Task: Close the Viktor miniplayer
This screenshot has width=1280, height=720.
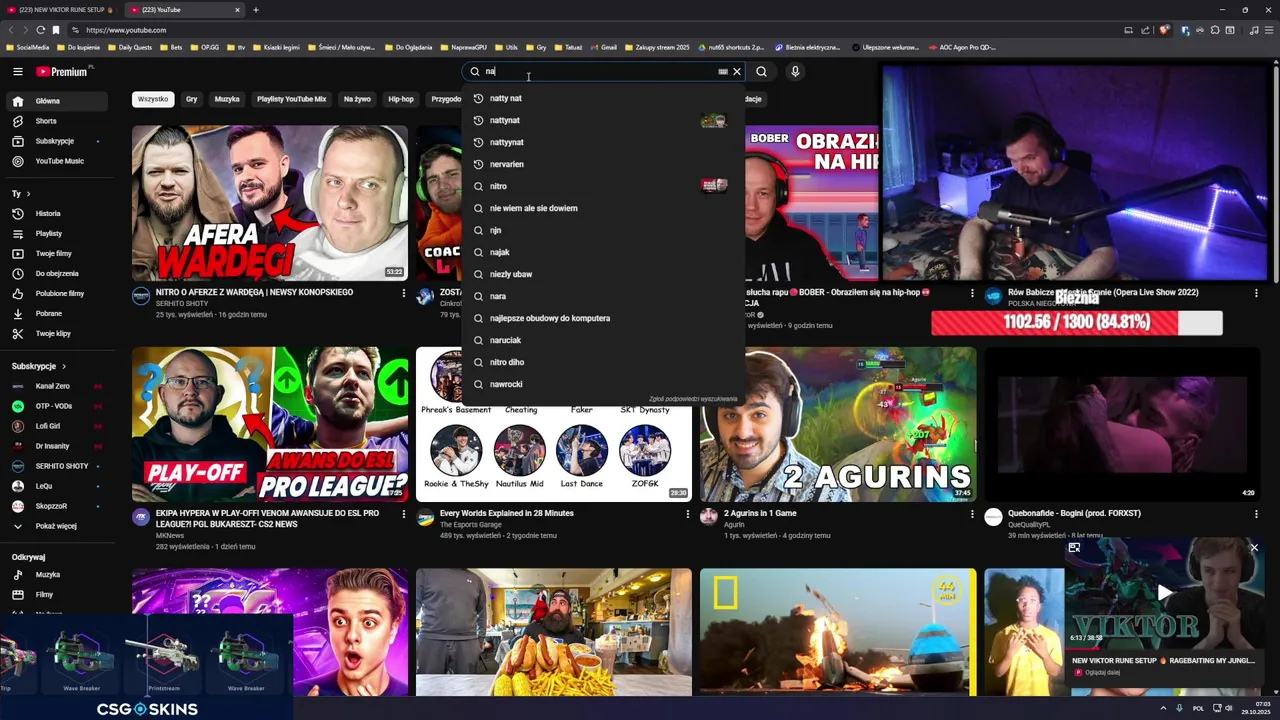Action: (1254, 548)
